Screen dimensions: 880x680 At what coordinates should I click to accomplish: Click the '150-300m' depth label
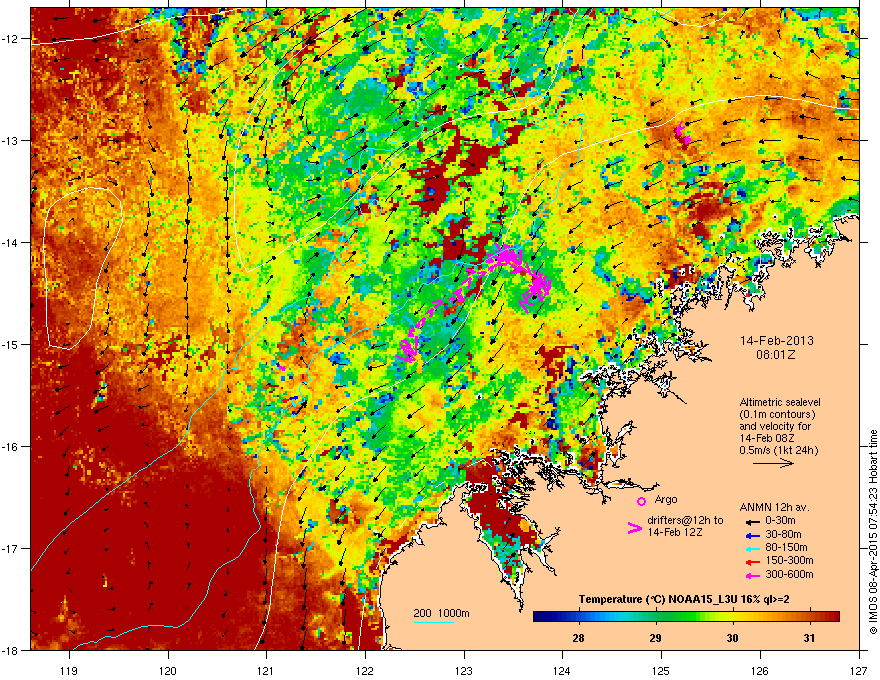(789, 560)
